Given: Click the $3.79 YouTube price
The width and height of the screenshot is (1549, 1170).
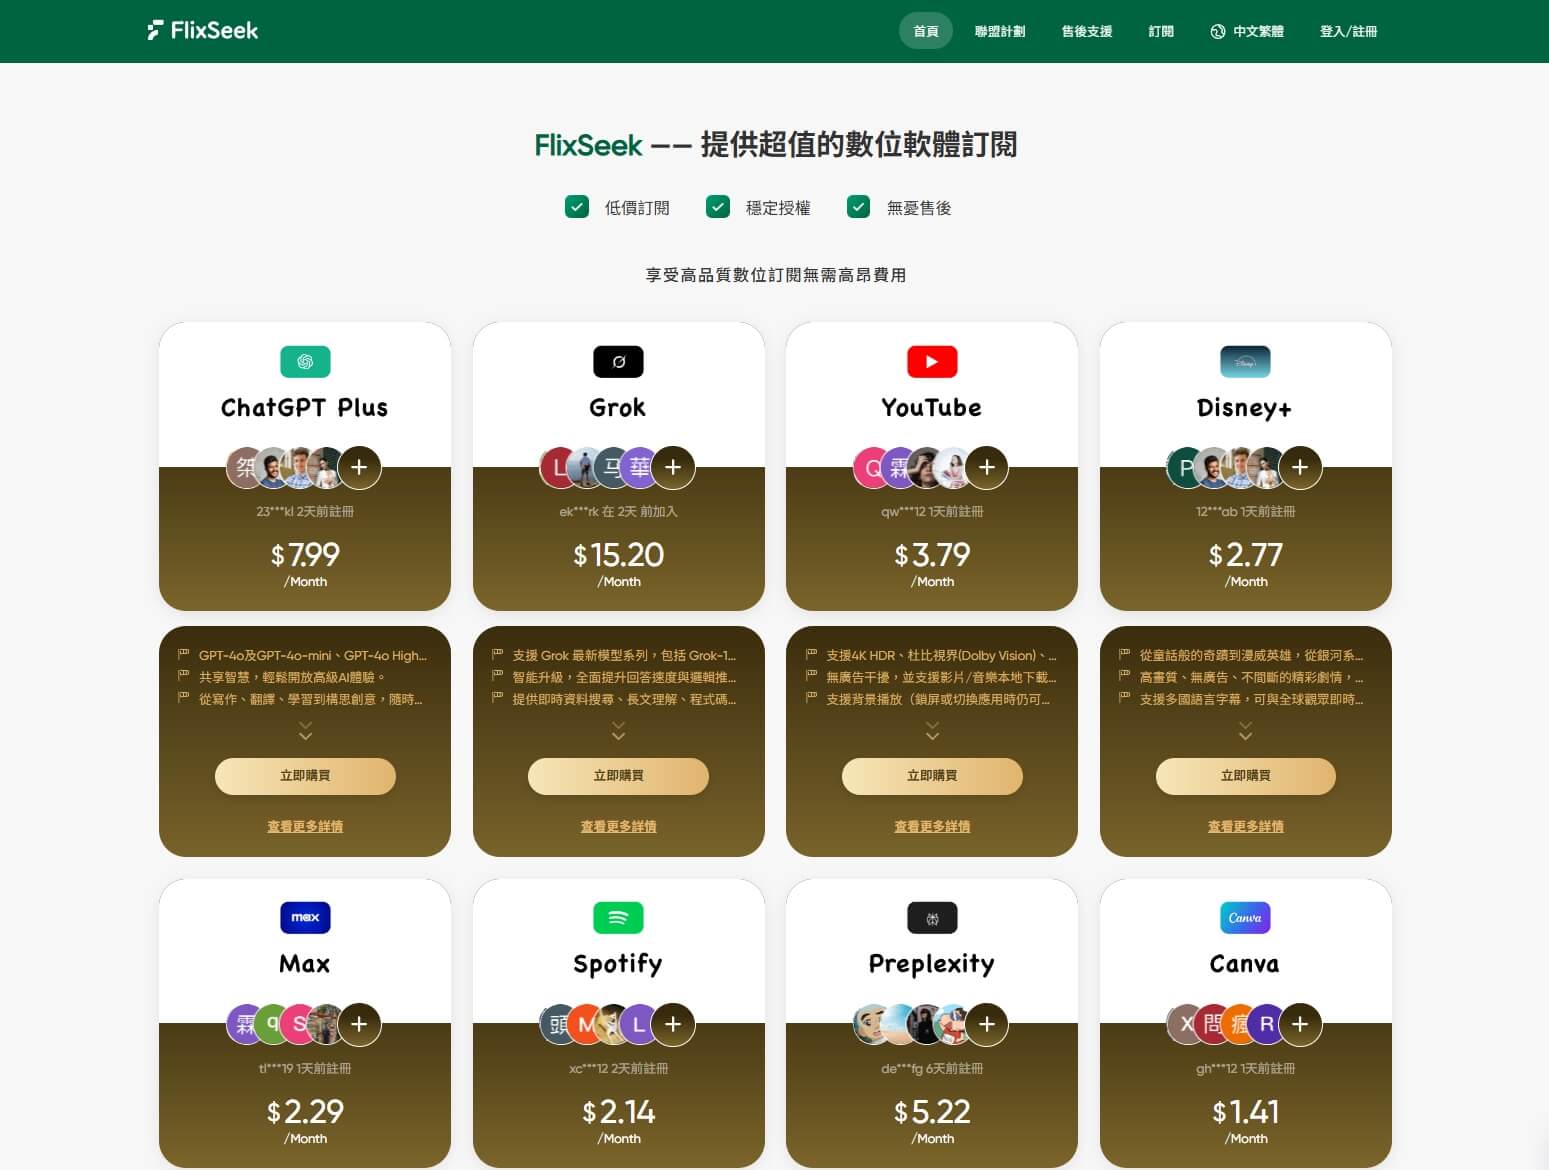Looking at the screenshot, I should 932,554.
